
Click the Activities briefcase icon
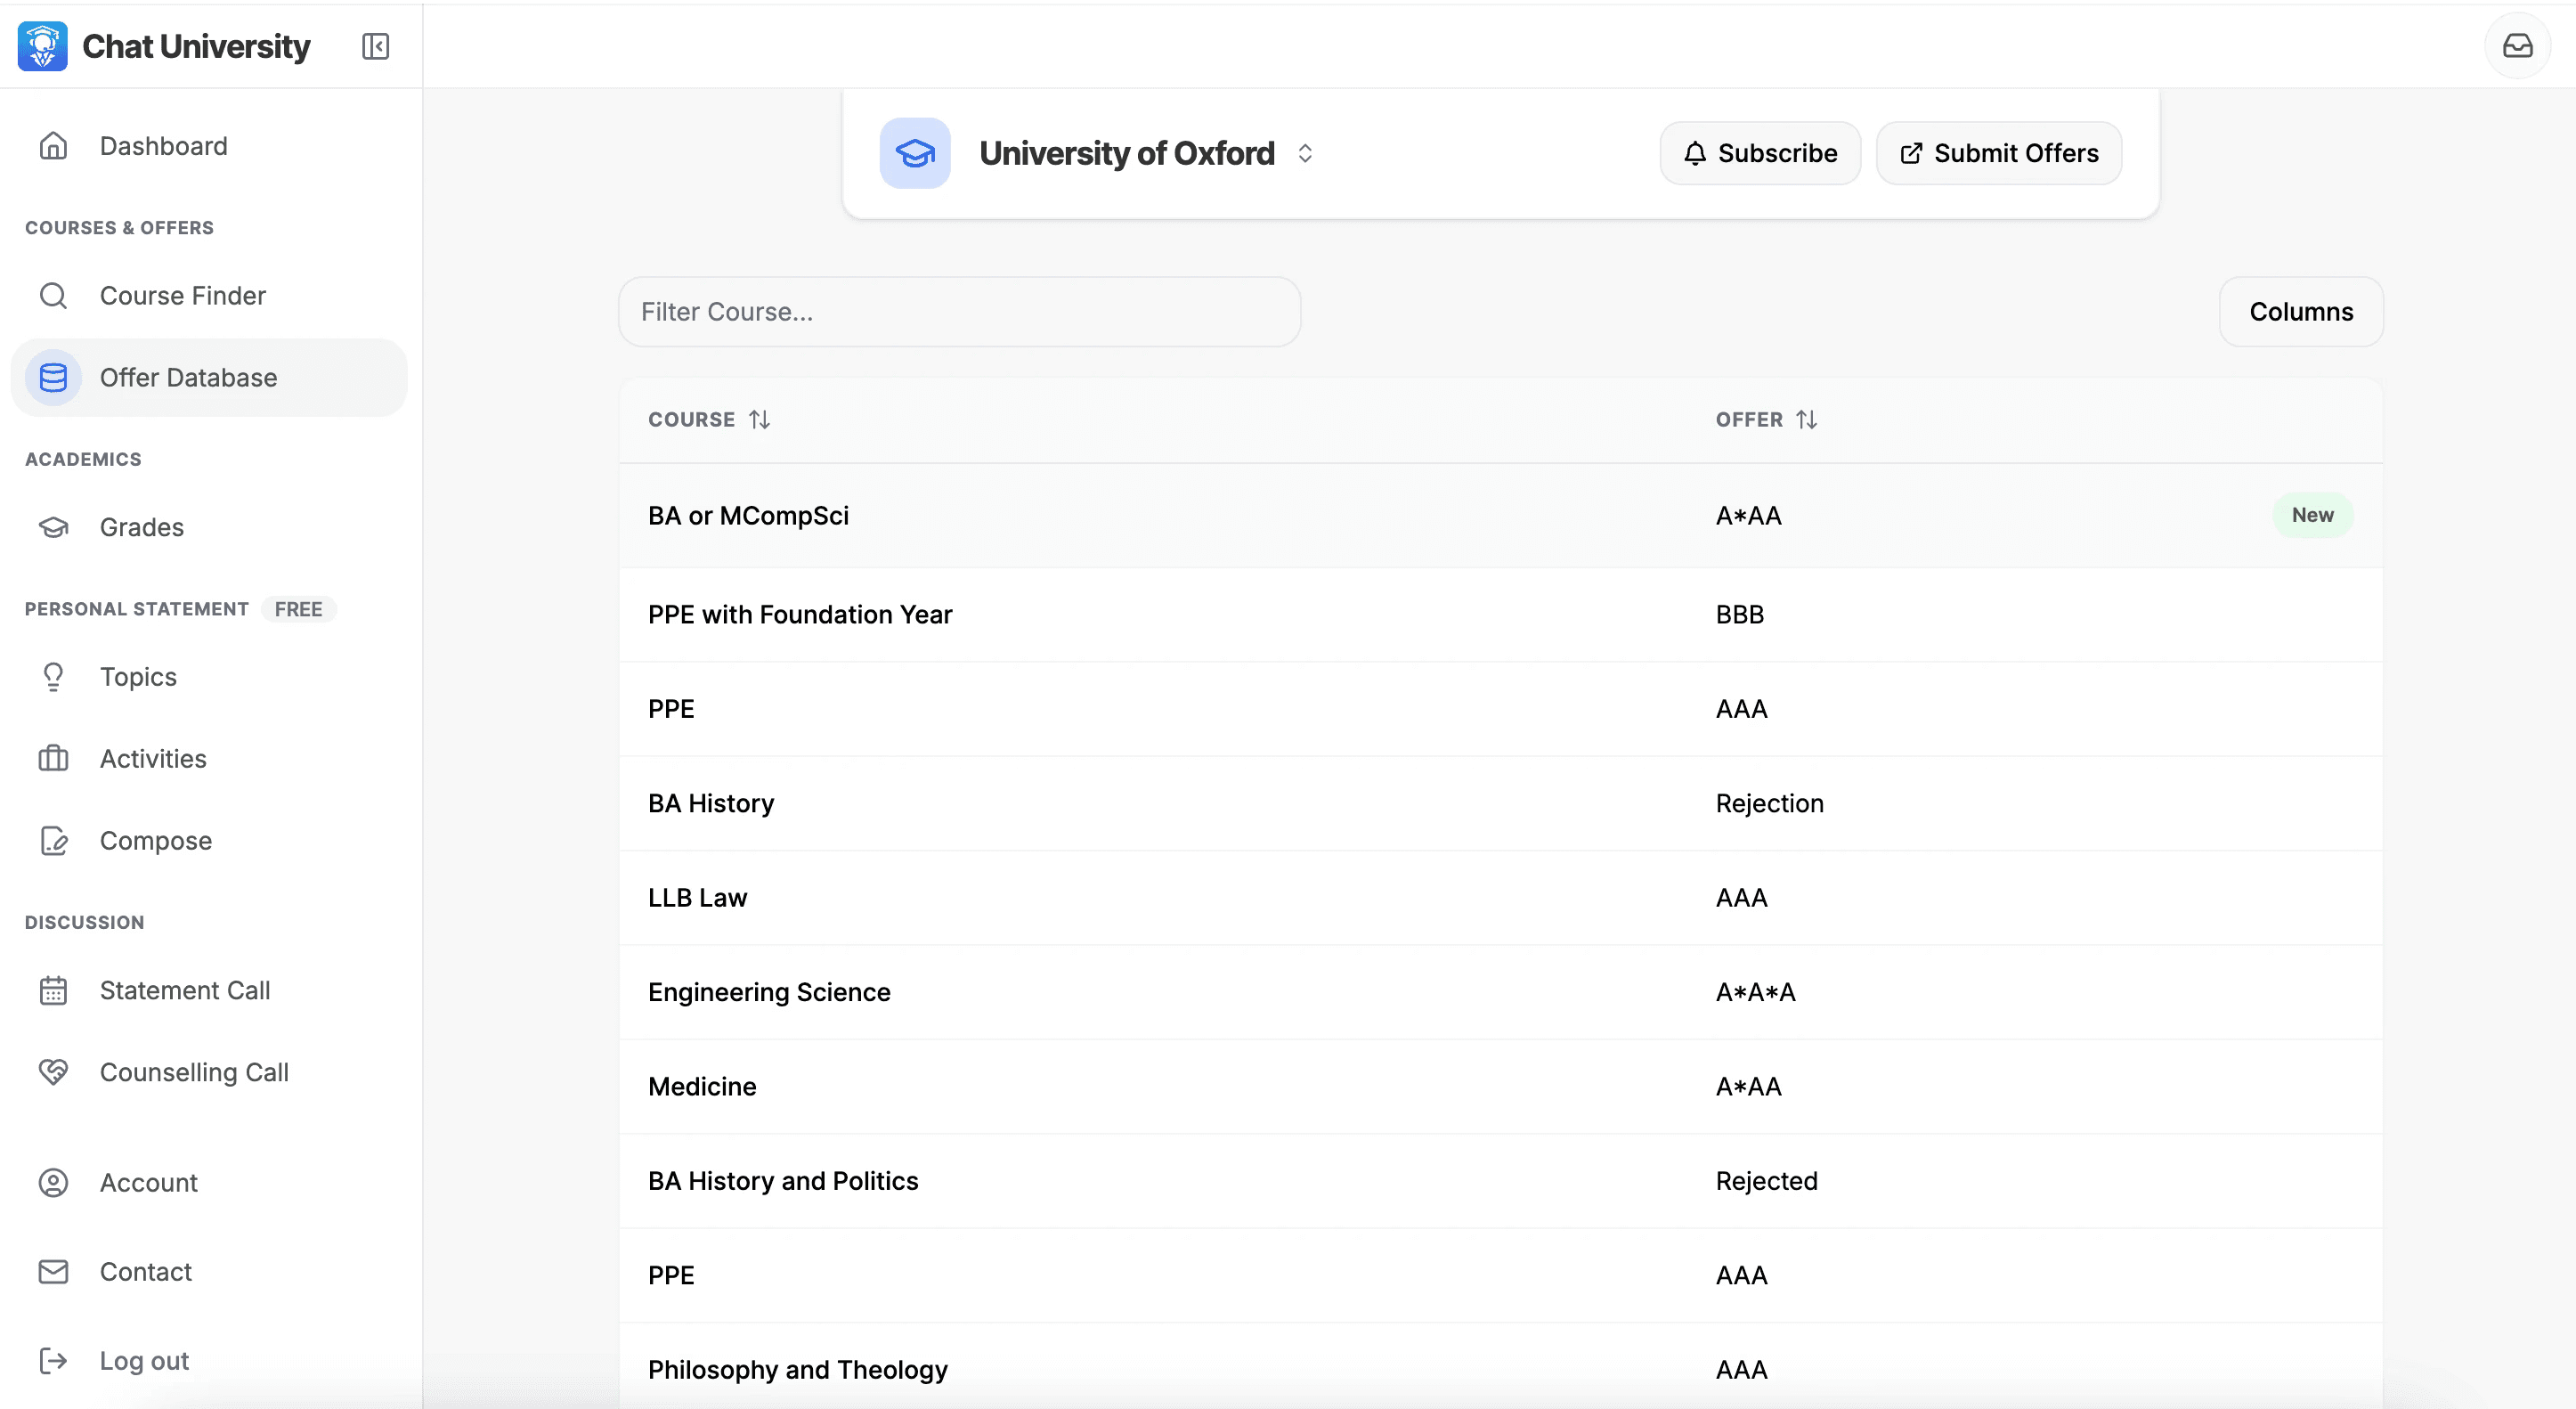coord(53,759)
